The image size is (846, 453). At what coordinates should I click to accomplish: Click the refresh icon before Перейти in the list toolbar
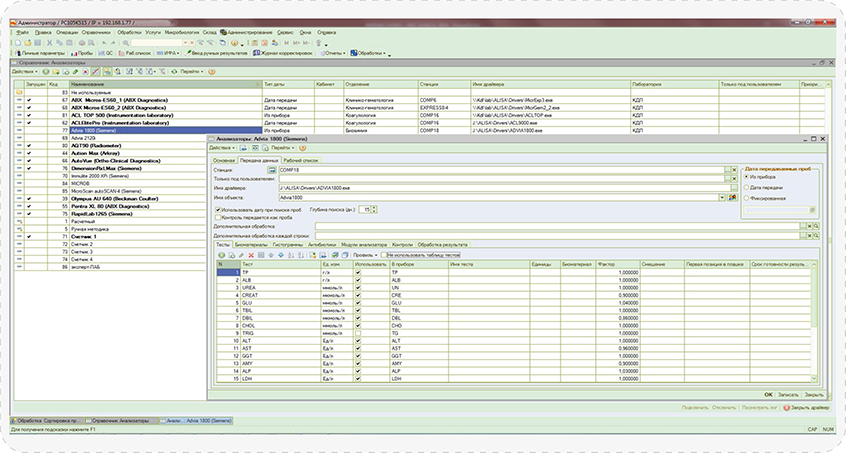tap(174, 72)
